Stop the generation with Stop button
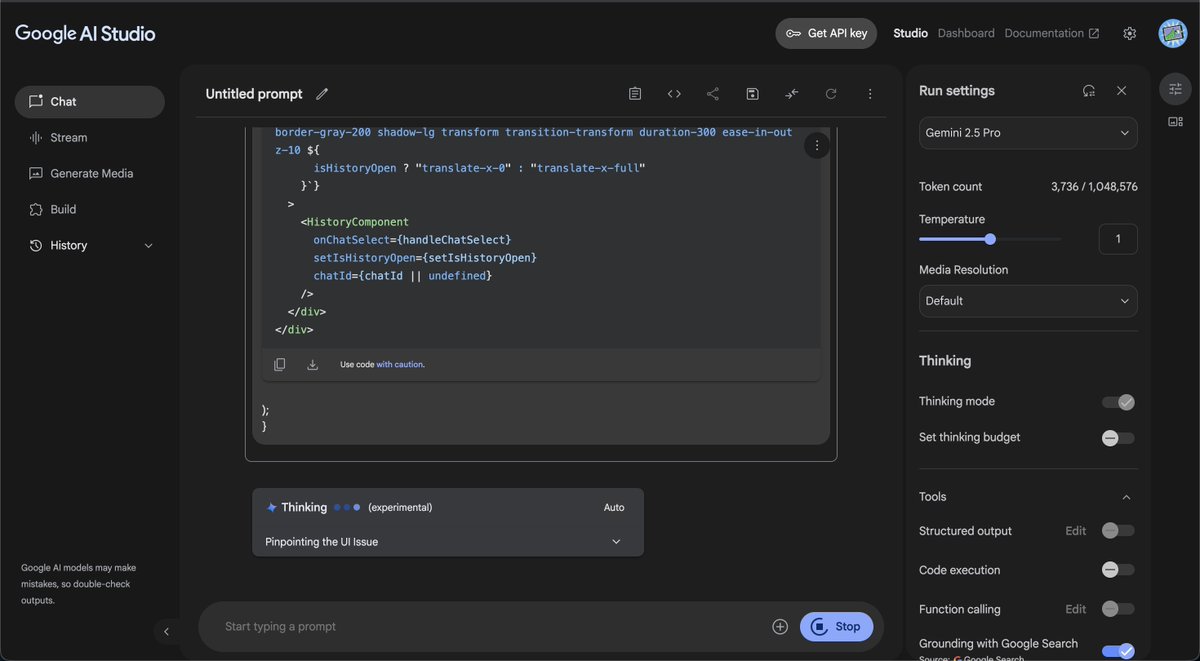The height and width of the screenshot is (661, 1200). 836,627
